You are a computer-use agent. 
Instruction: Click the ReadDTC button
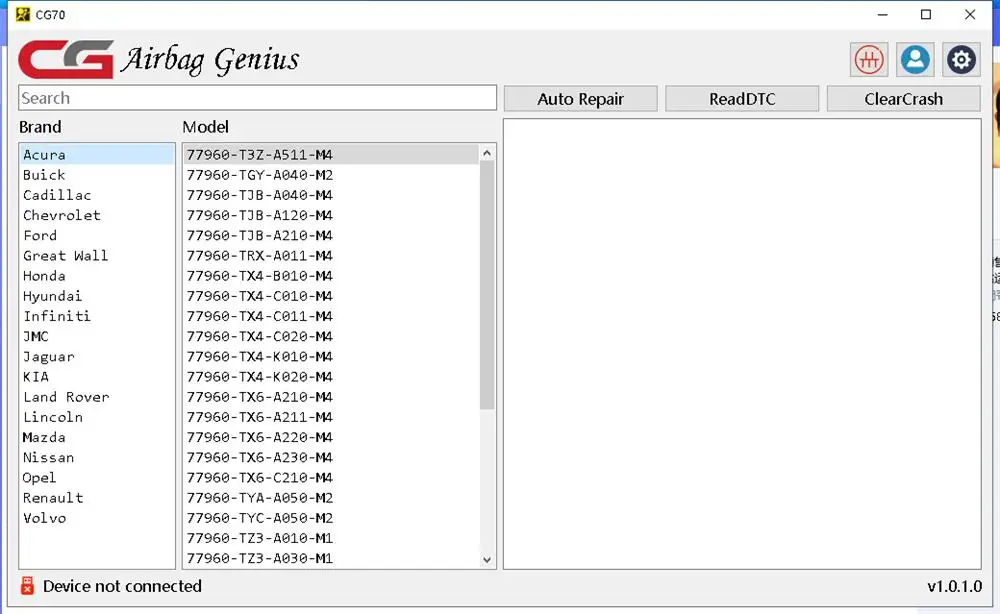[742, 99]
